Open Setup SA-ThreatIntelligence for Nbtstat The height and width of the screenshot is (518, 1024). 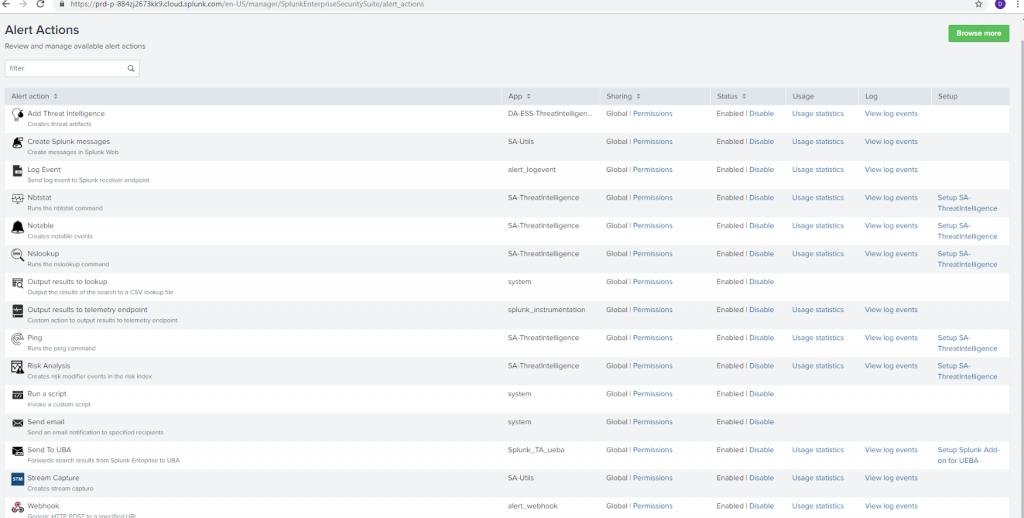[x=967, y=203]
